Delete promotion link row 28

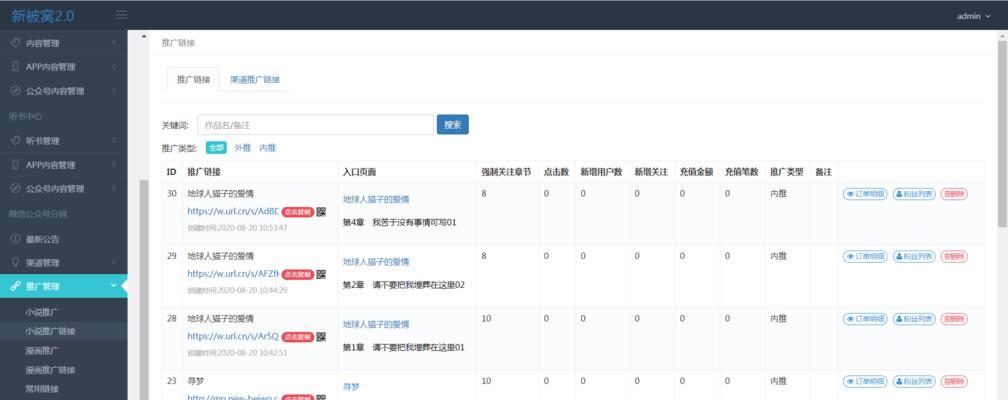tap(954, 318)
